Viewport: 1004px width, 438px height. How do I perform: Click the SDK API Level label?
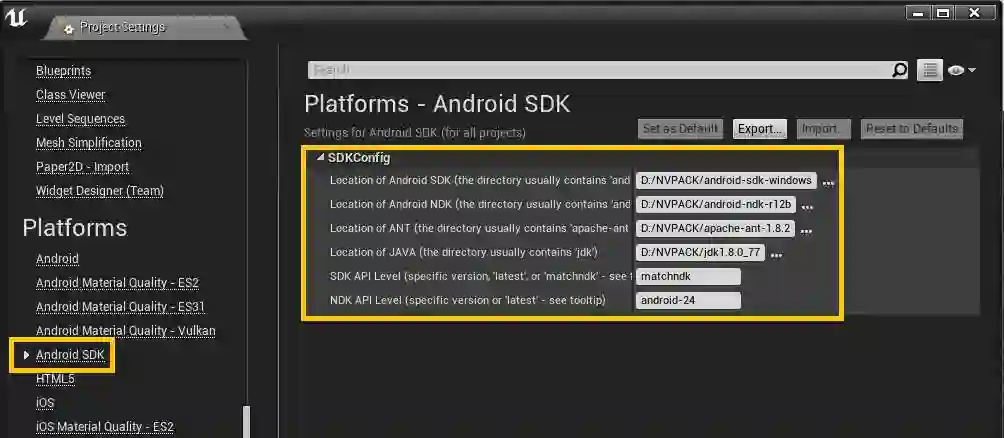pyautogui.click(x=481, y=276)
